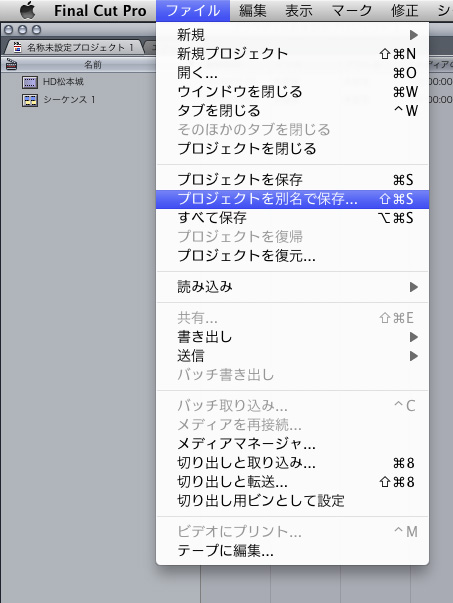Image resolution: width=453 pixels, height=603 pixels.
Task: Click the project tab document icon
Action: (17, 47)
